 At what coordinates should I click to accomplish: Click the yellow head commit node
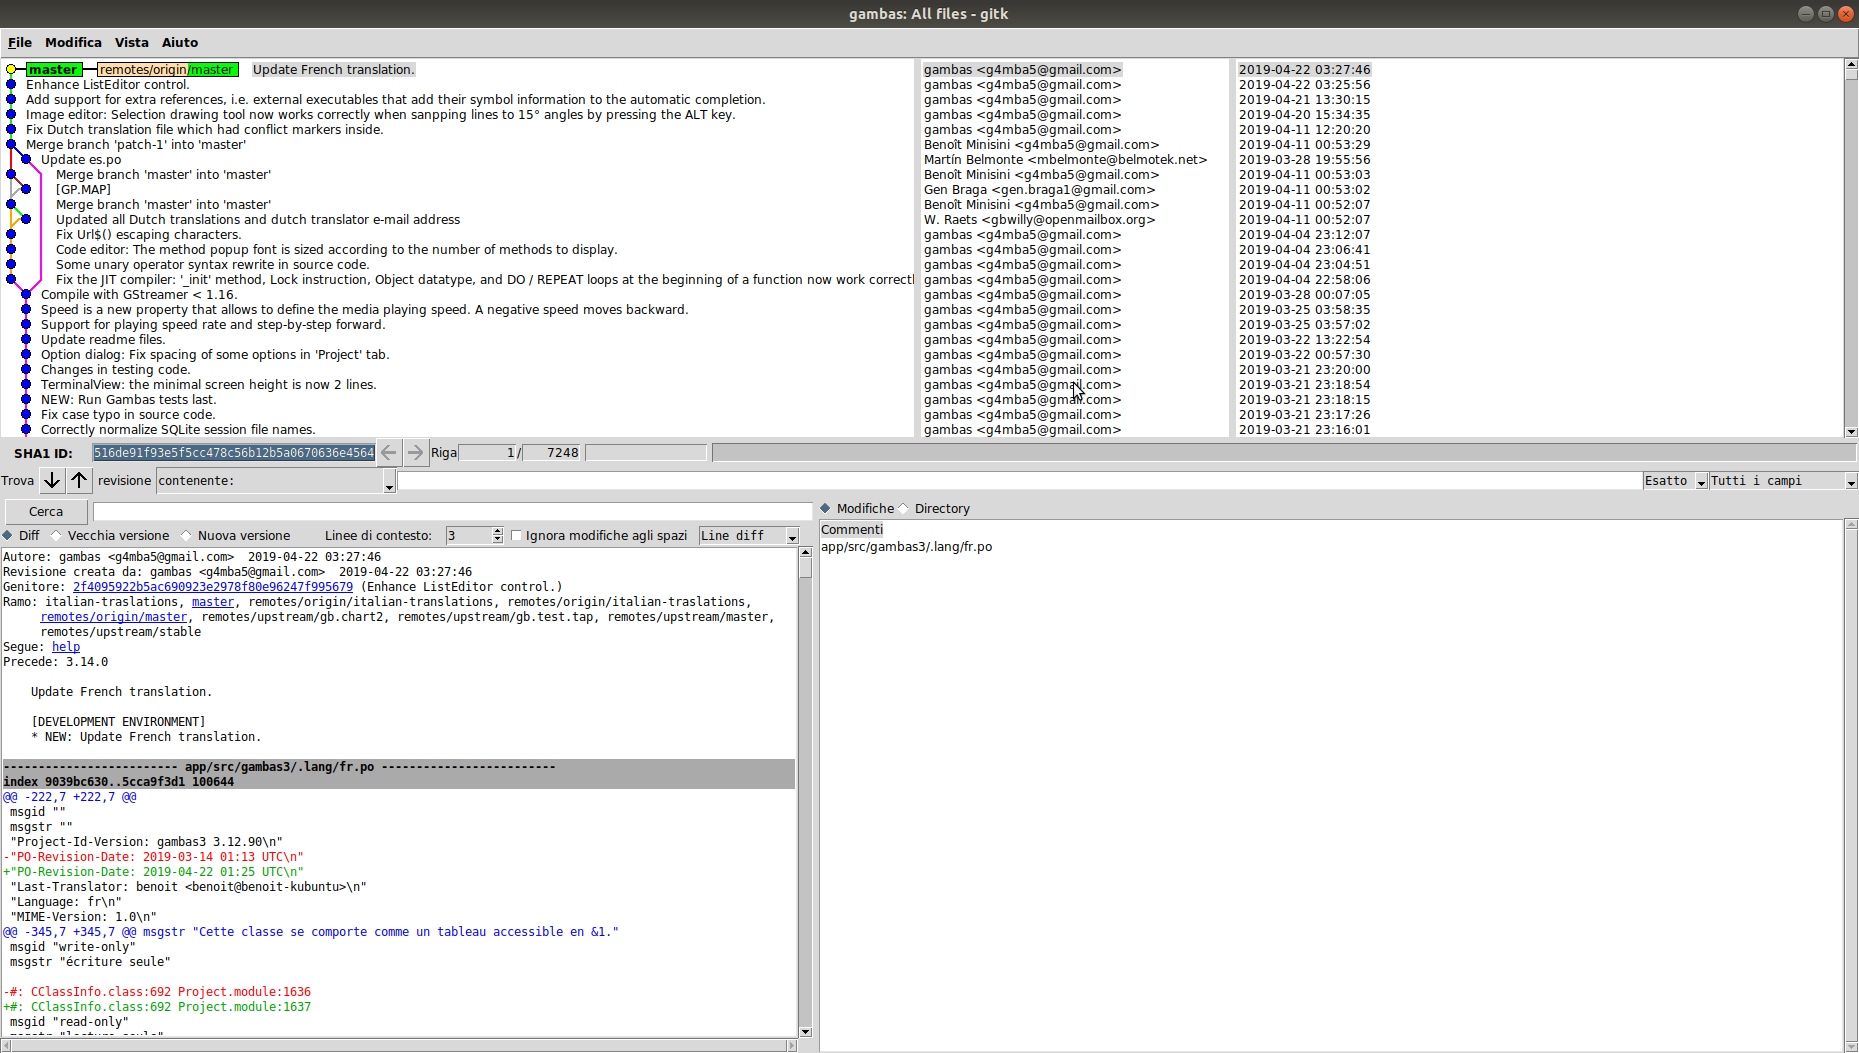11,70
